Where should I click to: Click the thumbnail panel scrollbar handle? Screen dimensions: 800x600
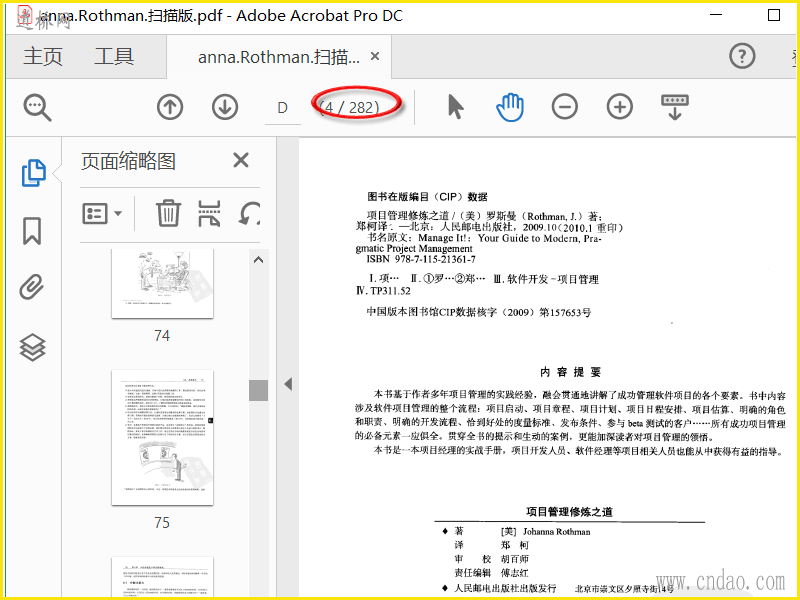point(259,390)
